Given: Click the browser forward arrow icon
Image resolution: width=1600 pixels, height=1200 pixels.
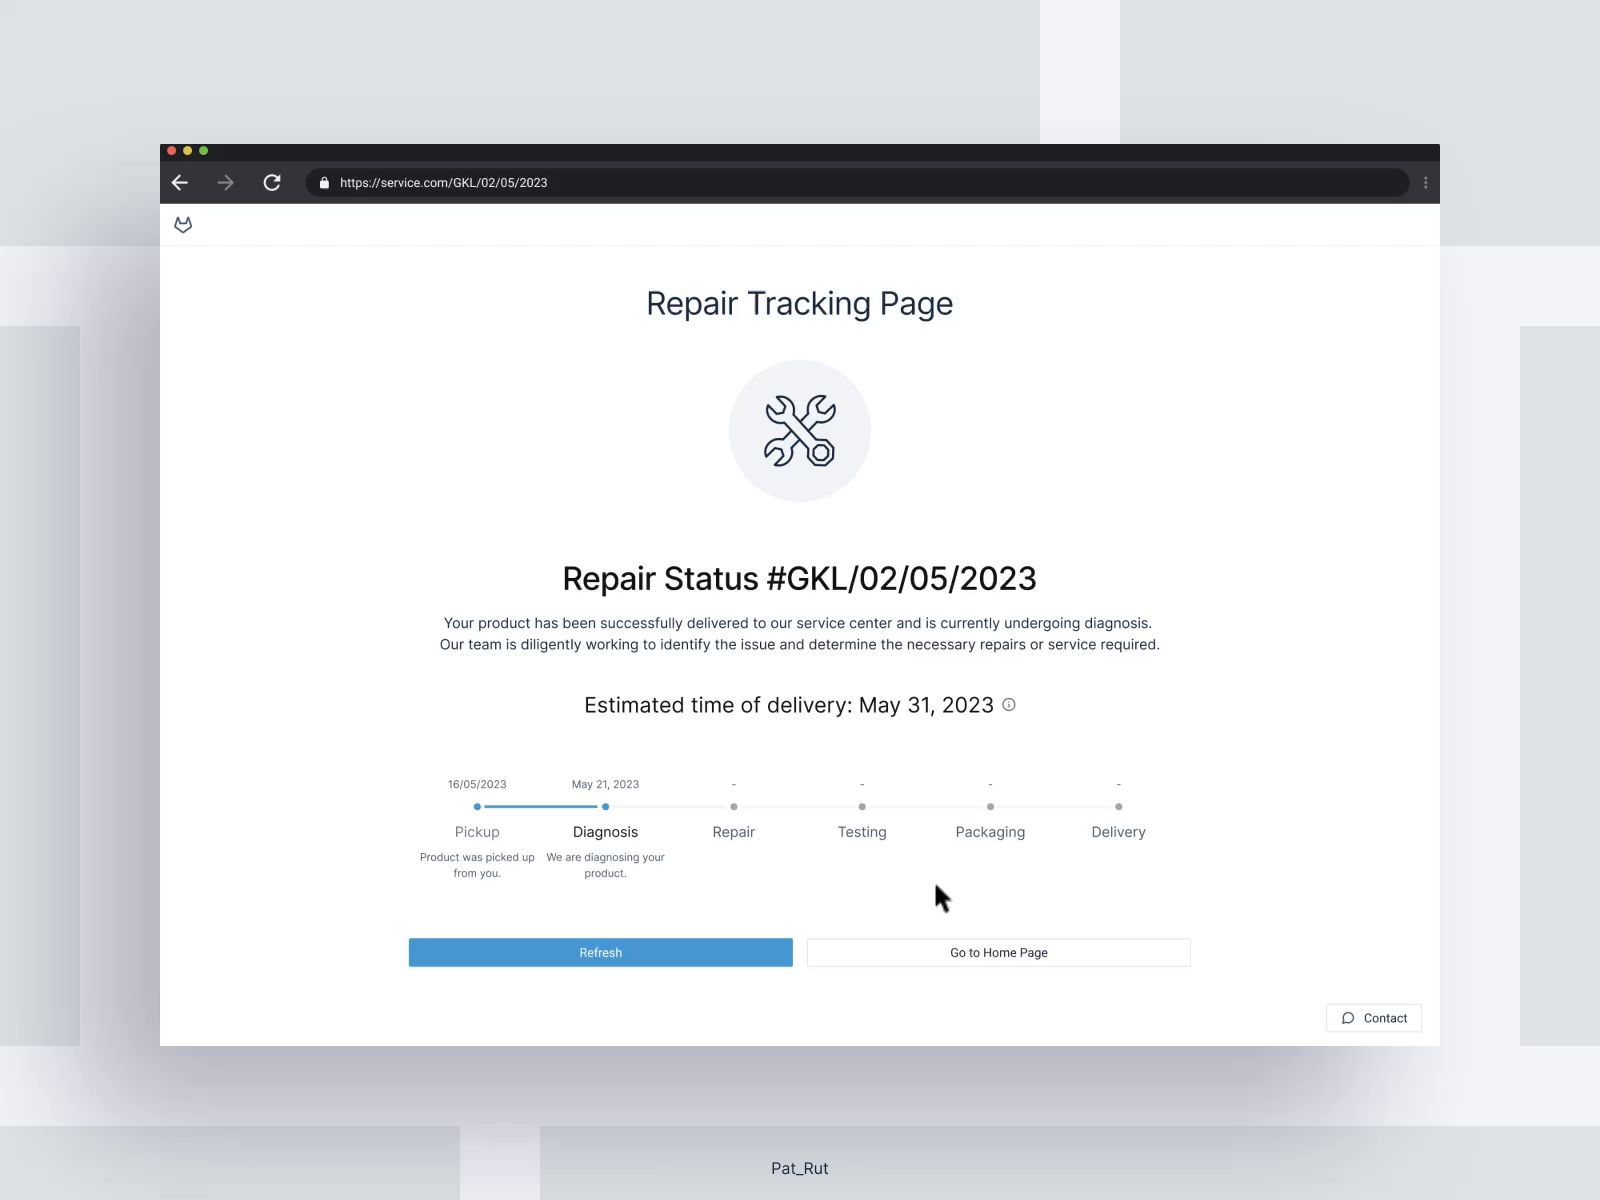Looking at the screenshot, I should (225, 182).
